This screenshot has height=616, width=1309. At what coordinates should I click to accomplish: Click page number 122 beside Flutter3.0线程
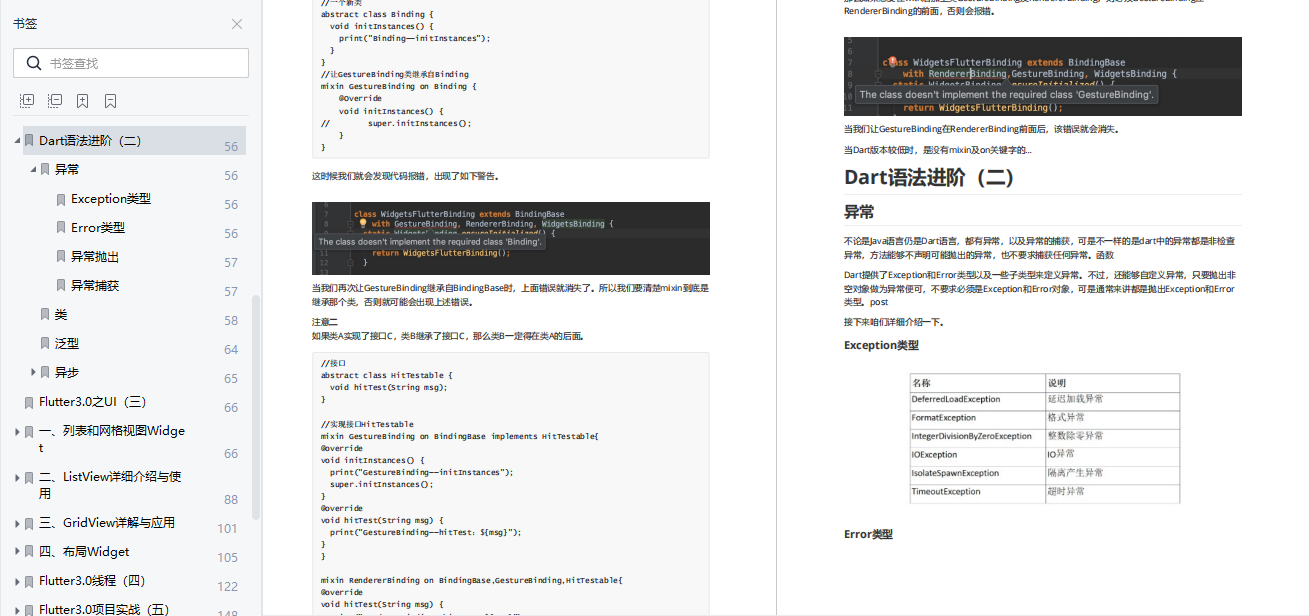coord(227,587)
